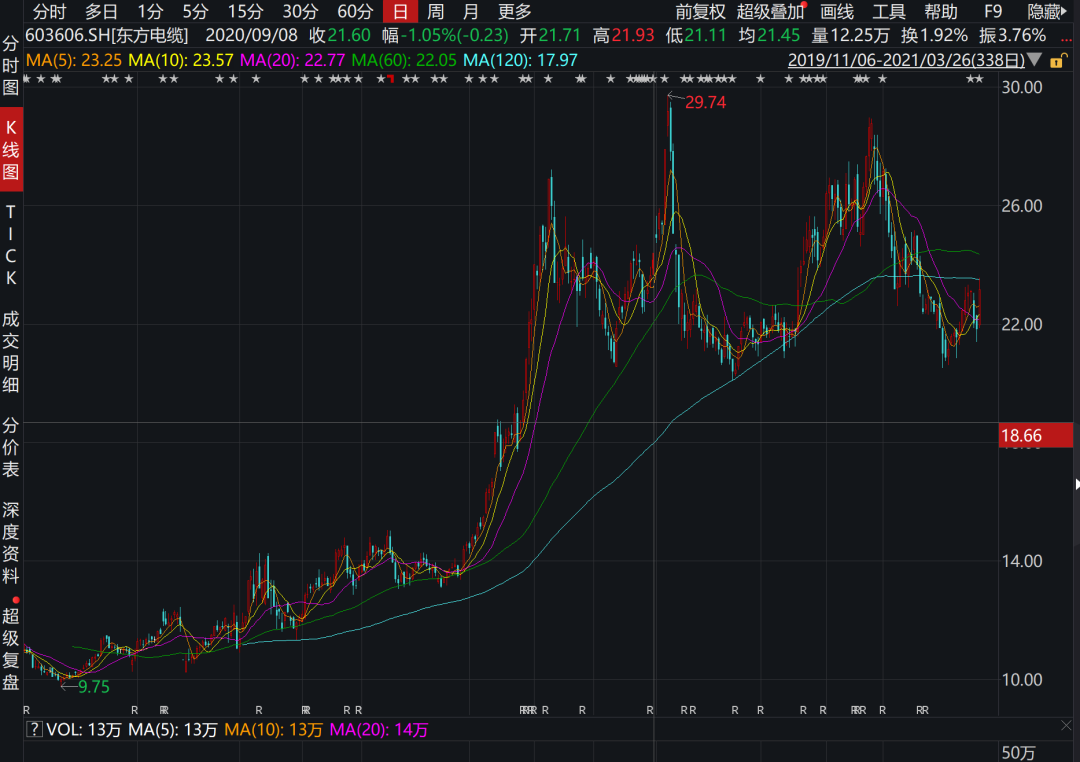
Task: Click the 隐藏 arrow to hide the panel
Action: tap(1064, 12)
